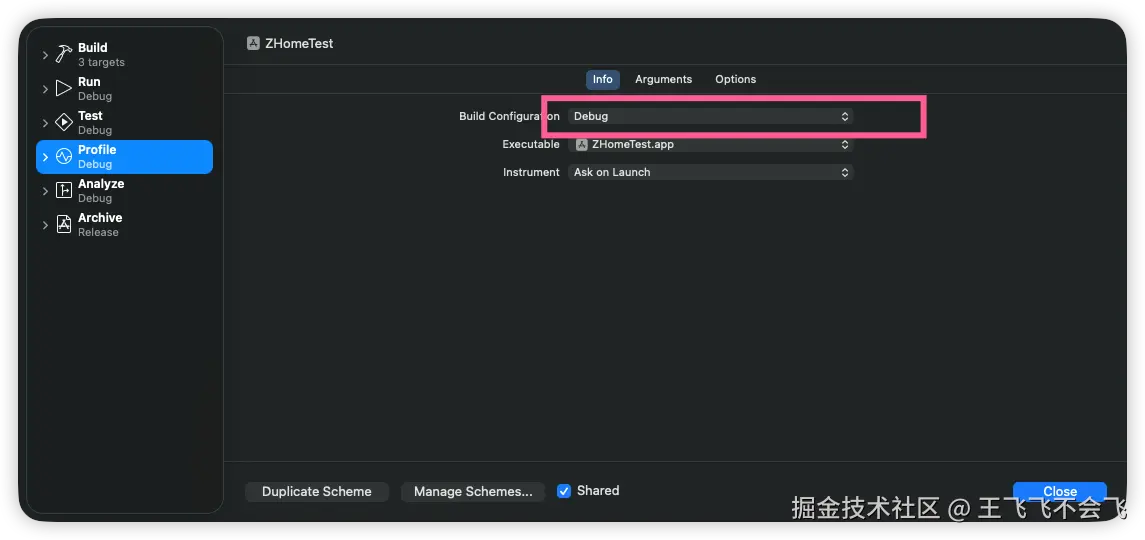1145x540 pixels.
Task: Select the Build 3 targets label
Action: pos(102,55)
